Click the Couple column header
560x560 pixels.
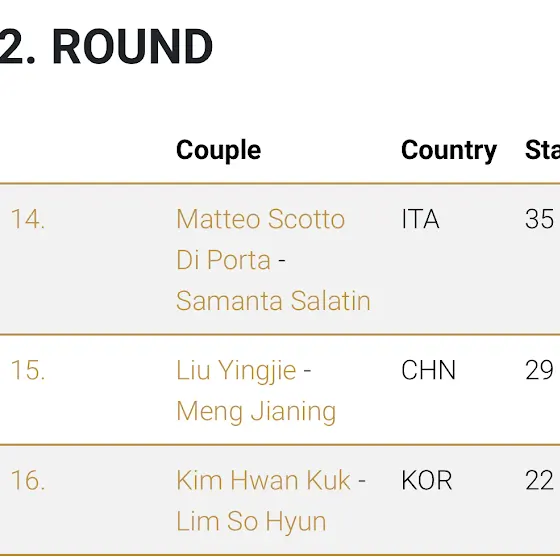pyautogui.click(x=219, y=151)
